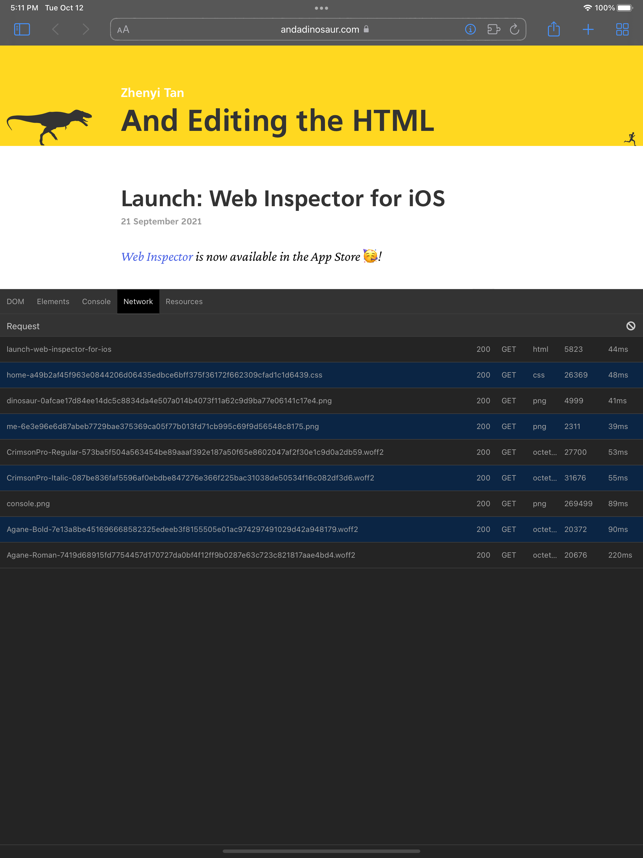Switch to the DOM tab
Viewport: 643px width, 858px height.
point(15,302)
